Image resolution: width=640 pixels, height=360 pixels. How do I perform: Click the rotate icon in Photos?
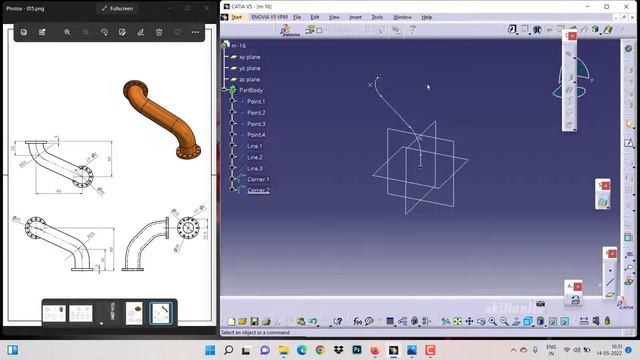[104, 32]
